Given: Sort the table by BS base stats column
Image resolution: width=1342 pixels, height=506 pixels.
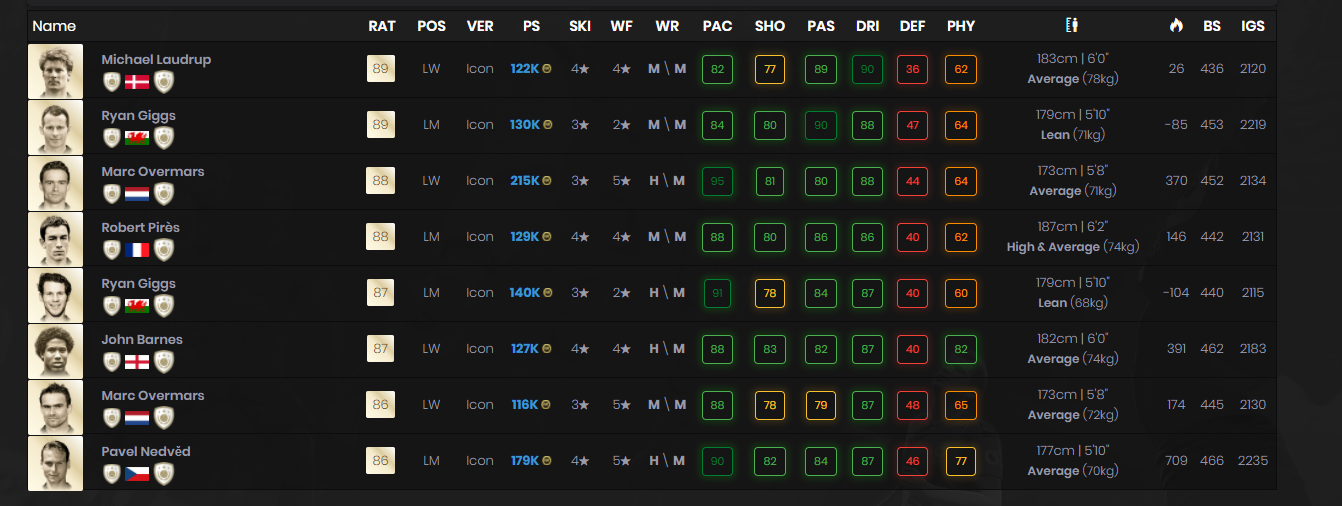Looking at the screenshot, I should point(1212,26).
